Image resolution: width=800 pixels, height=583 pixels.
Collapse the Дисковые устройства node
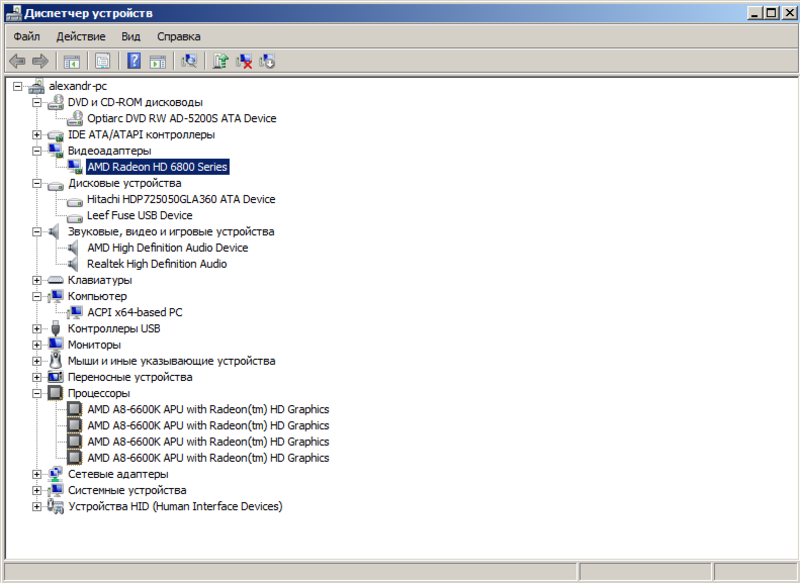[36, 183]
